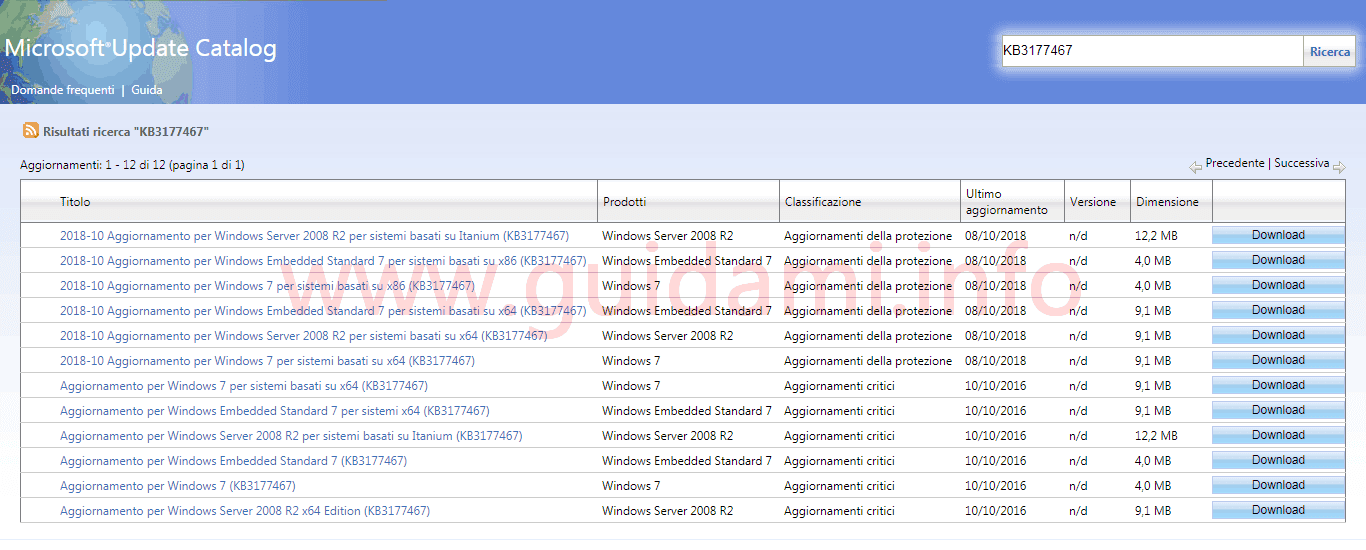Open the 2018-10 Windows Server 2008 R2 x64 title link
Viewport: 1366px width, 550px height.
304,336
